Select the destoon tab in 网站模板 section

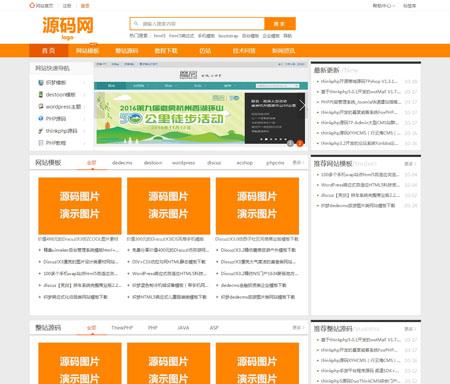tap(153, 163)
